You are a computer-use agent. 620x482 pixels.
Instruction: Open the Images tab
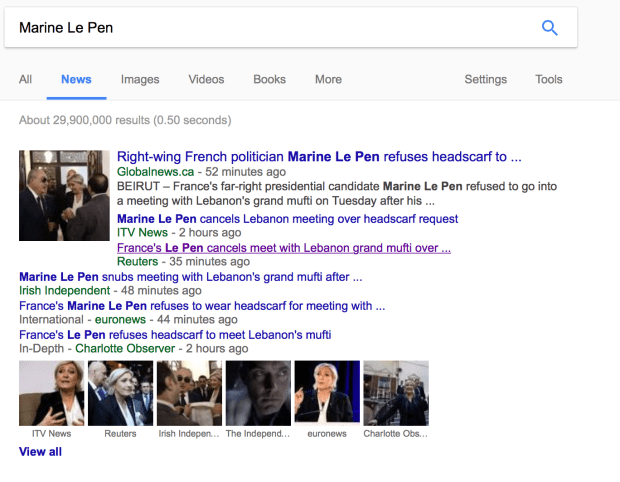[140, 80]
